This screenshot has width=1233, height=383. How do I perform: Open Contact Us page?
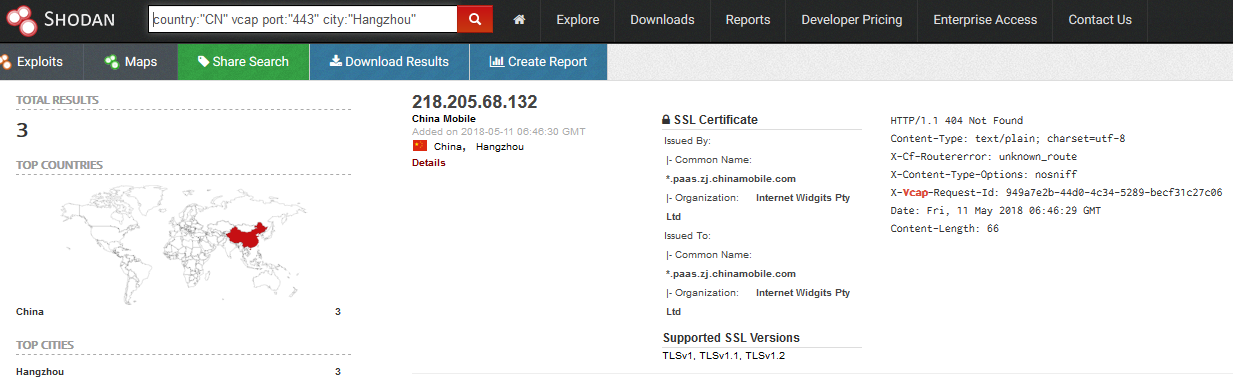point(1100,19)
